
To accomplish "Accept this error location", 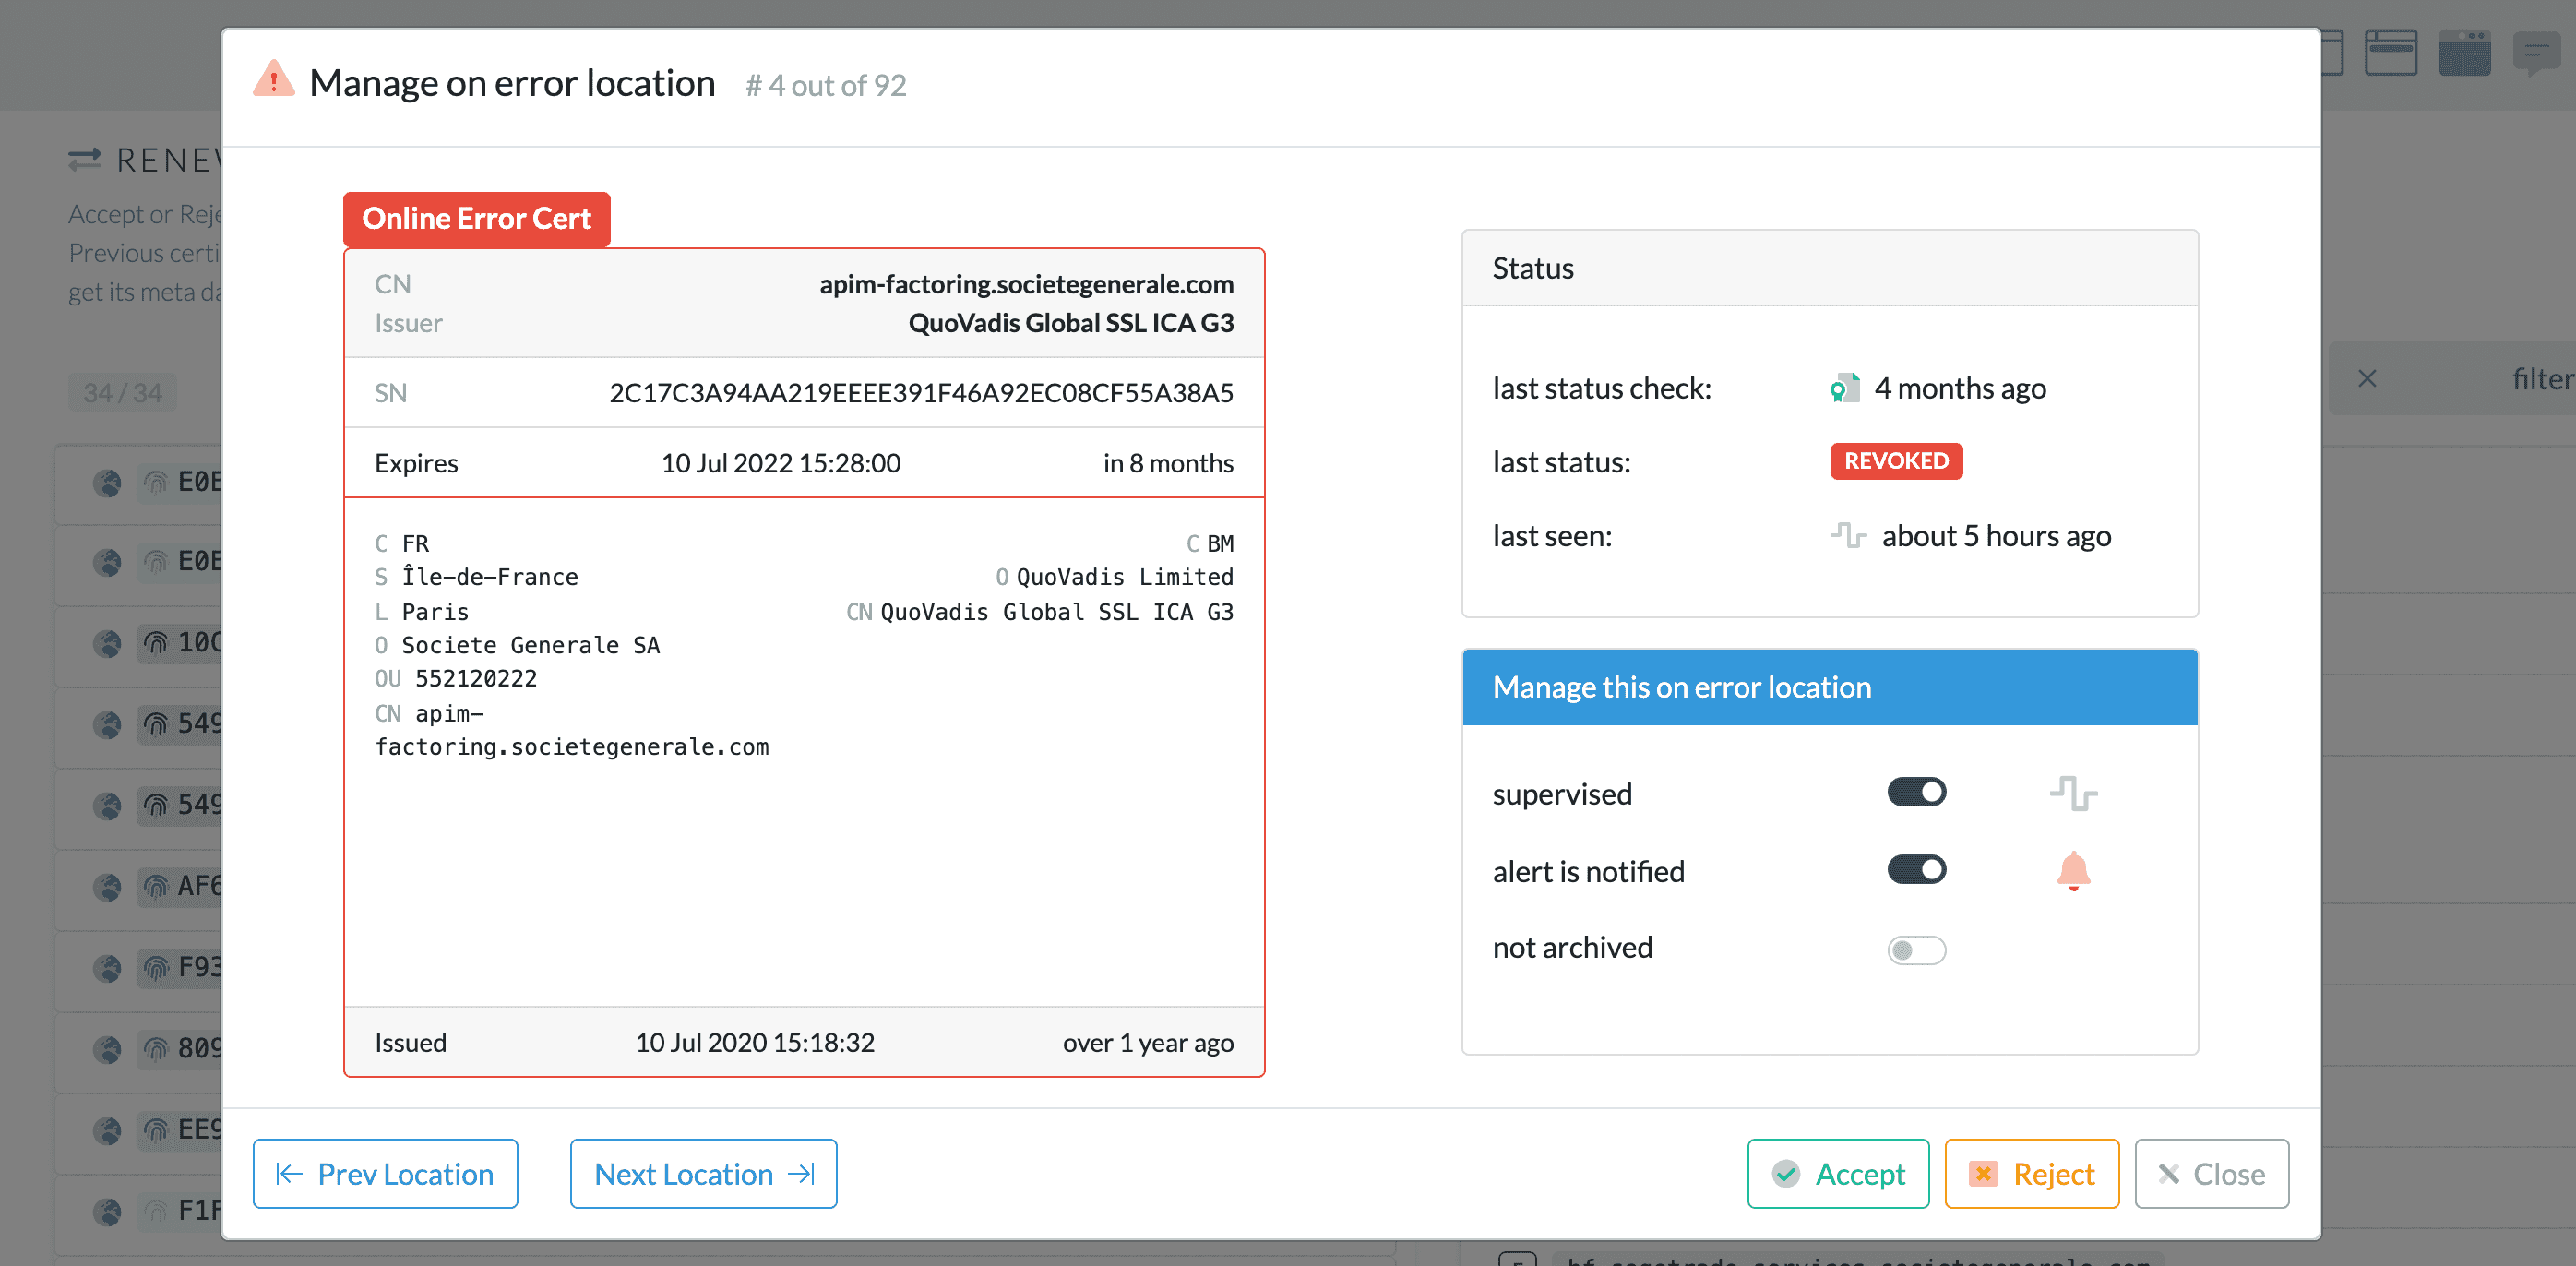I will click(1838, 1174).
